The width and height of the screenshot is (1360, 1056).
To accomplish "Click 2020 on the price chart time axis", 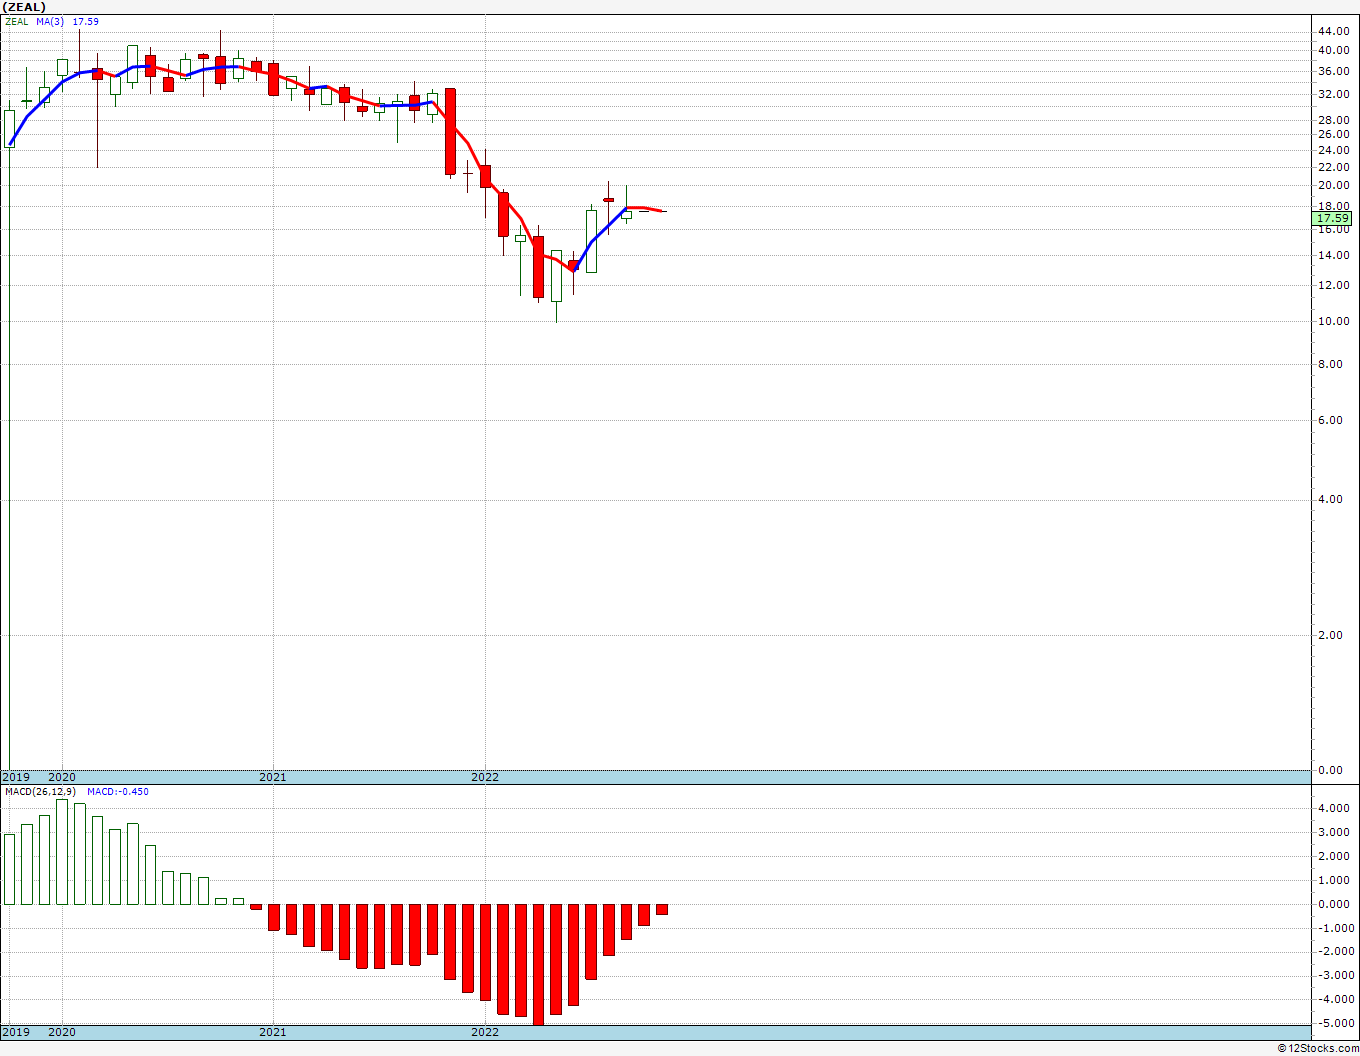I will click(x=62, y=777).
